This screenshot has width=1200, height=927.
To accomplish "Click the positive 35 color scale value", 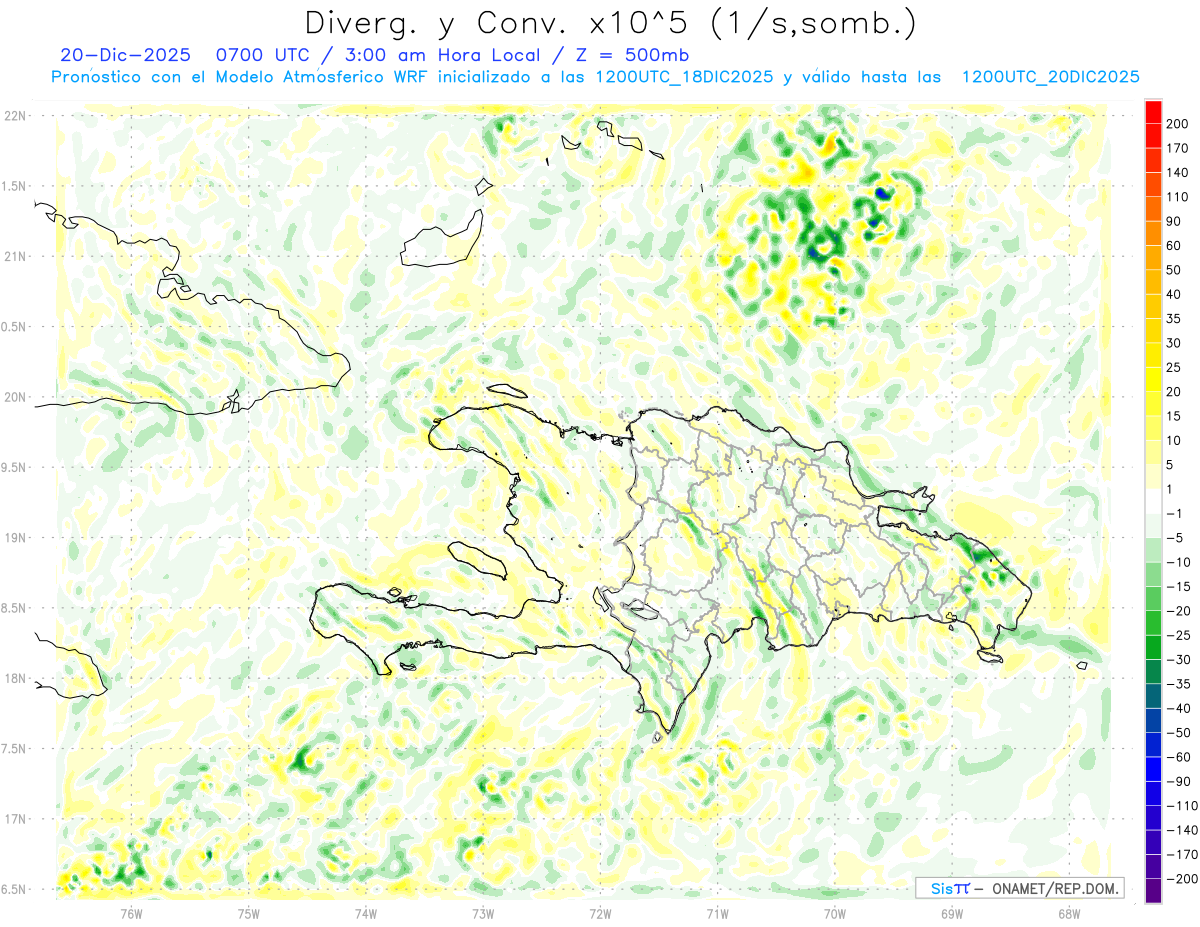I will coord(1174,319).
